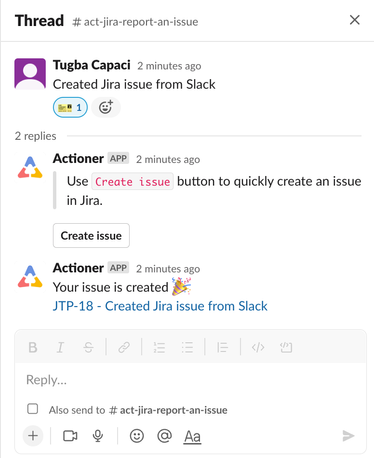This screenshot has height=458, width=374.
Task: Toggle bold formatting in the reply toolbar
Action: click(33, 348)
